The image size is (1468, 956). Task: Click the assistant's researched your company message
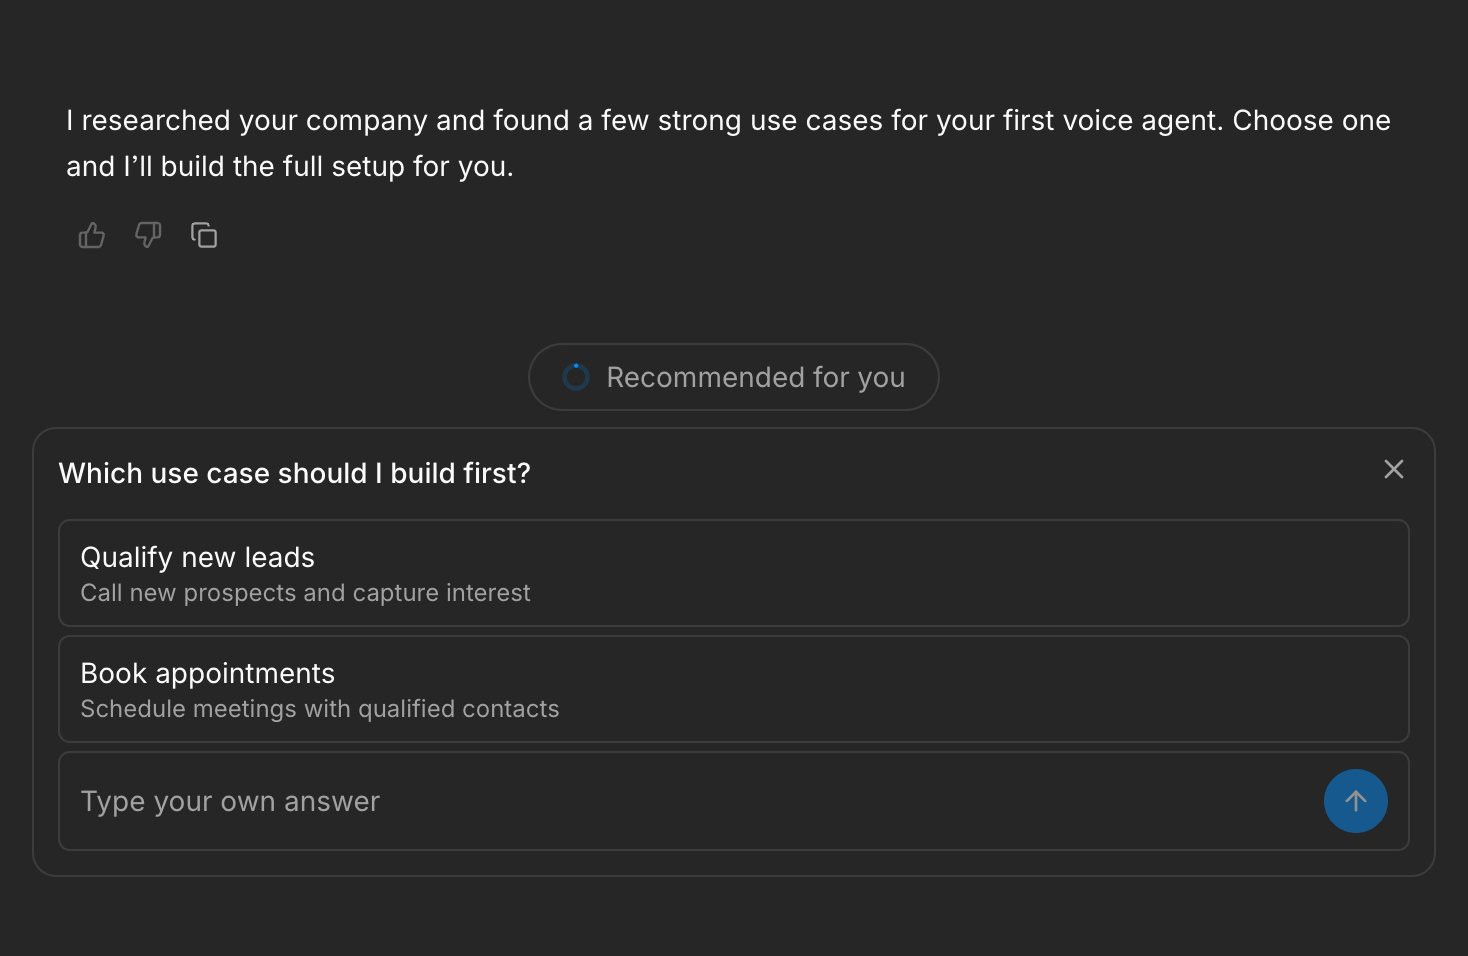click(728, 143)
